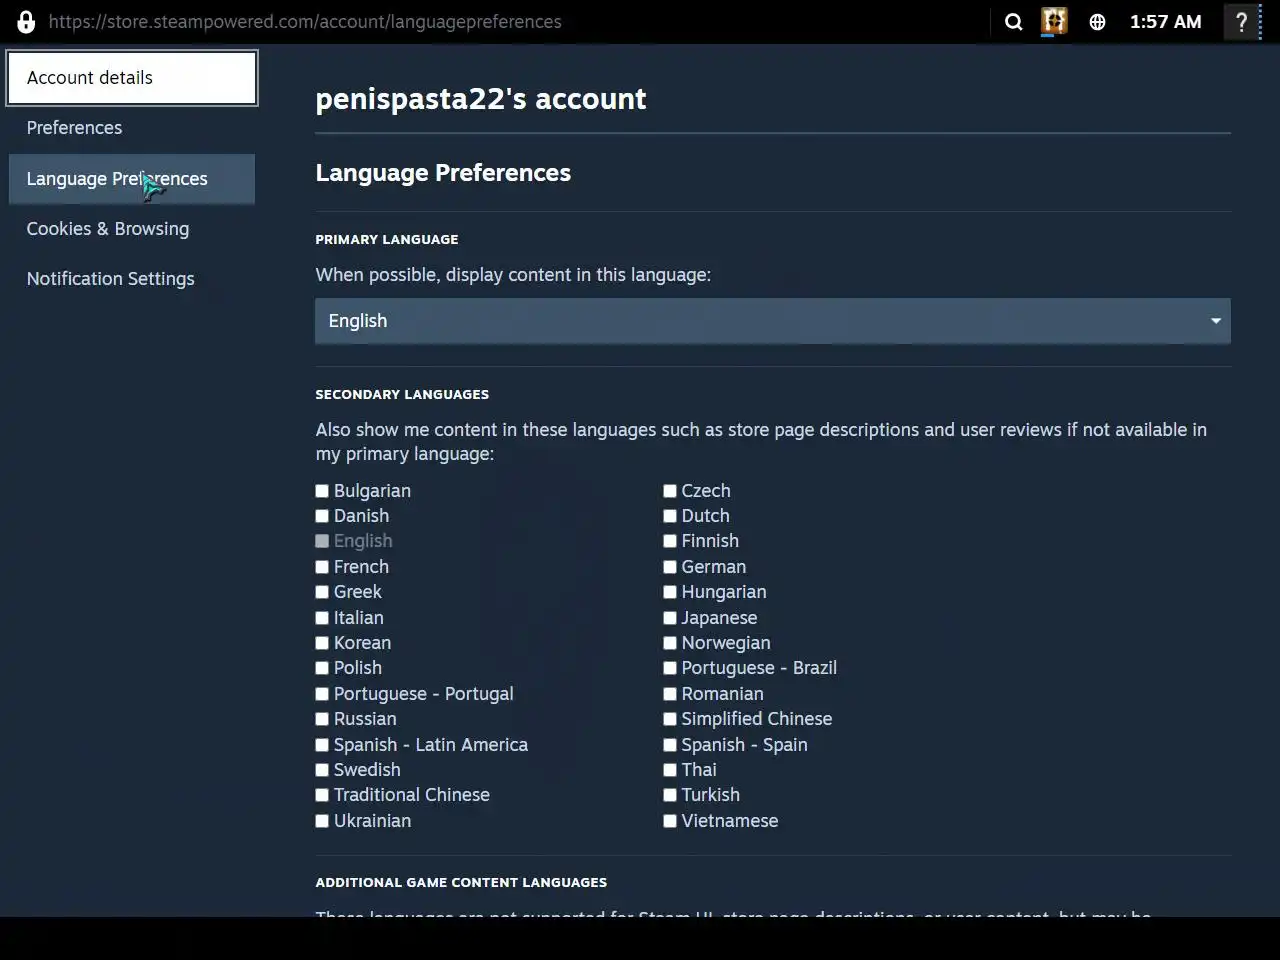Viewport: 1280px width, 960px height.
Task: Tick the Finnish checkbox
Action: (670, 541)
